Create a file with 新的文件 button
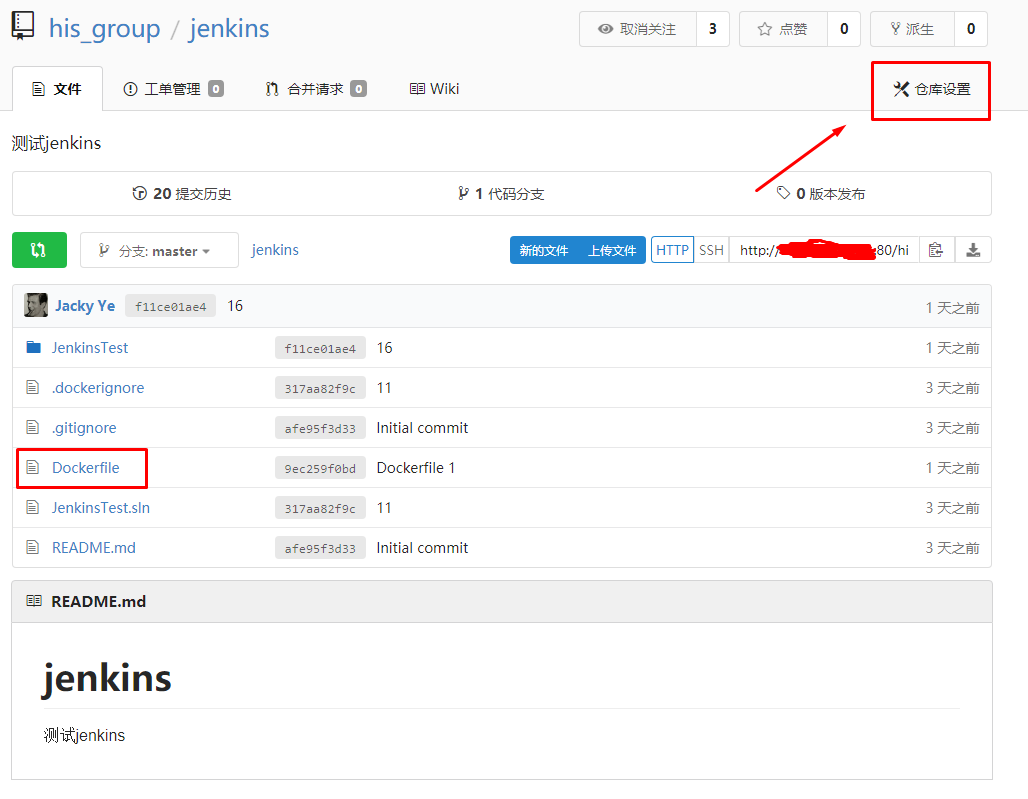This screenshot has height=799, width=1028. [x=544, y=250]
